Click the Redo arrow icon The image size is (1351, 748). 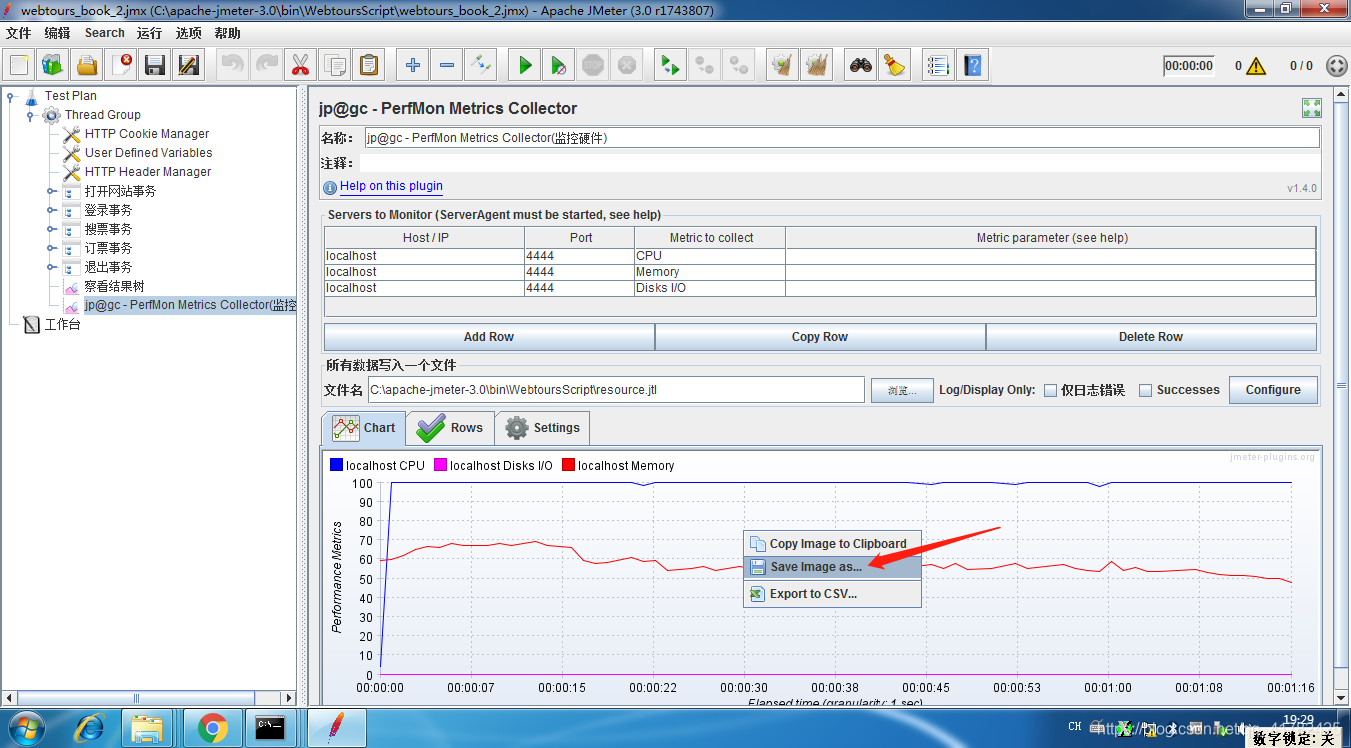coord(267,66)
